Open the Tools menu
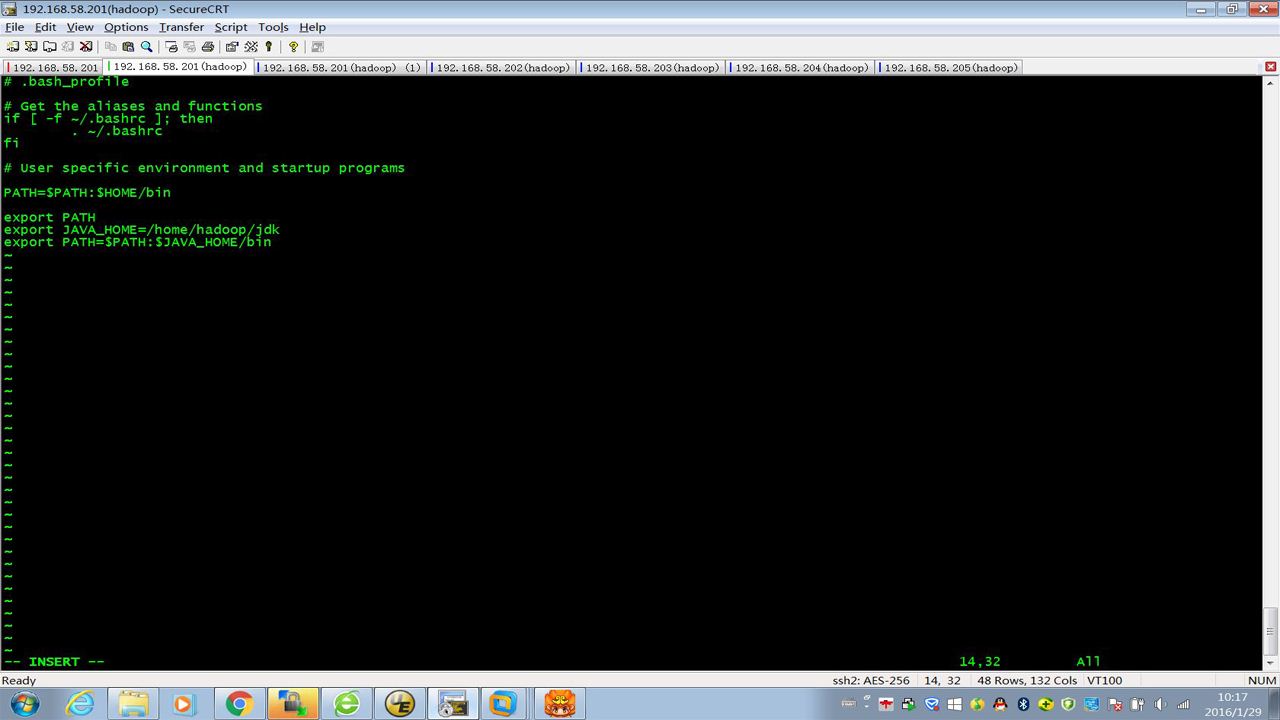This screenshot has width=1280, height=720. click(273, 27)
